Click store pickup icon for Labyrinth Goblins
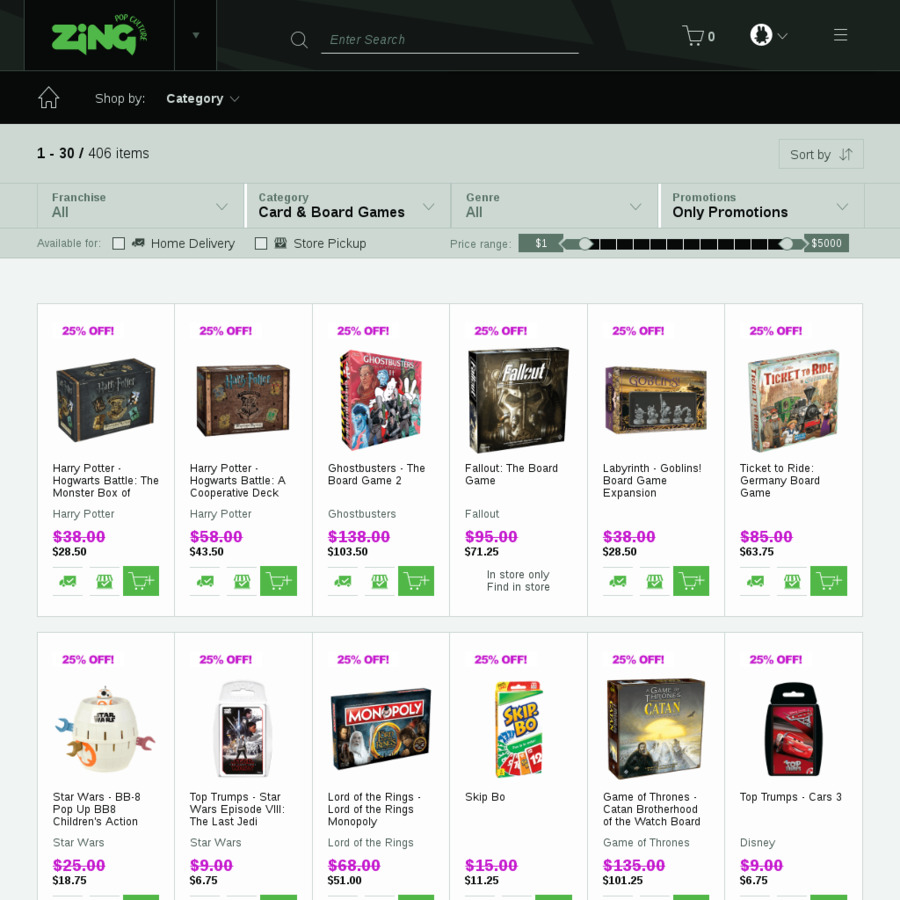900x900 pixels. pyautogui.click(x=655, y=581)
